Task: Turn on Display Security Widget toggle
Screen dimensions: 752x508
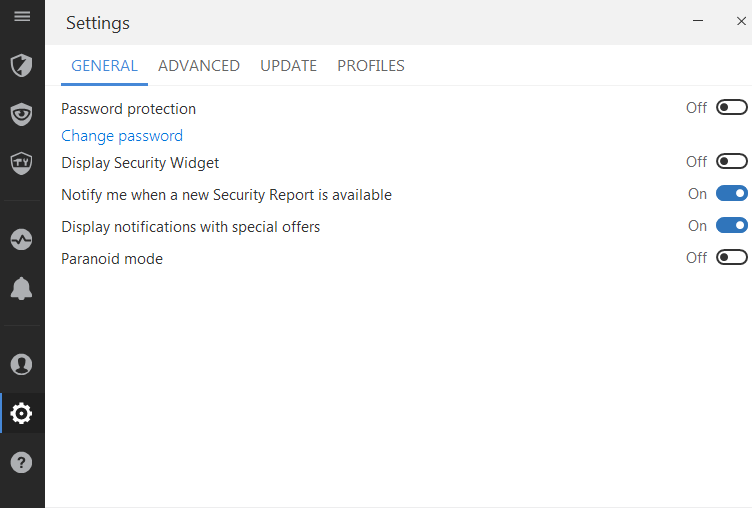Action: [x=731, y=162]
